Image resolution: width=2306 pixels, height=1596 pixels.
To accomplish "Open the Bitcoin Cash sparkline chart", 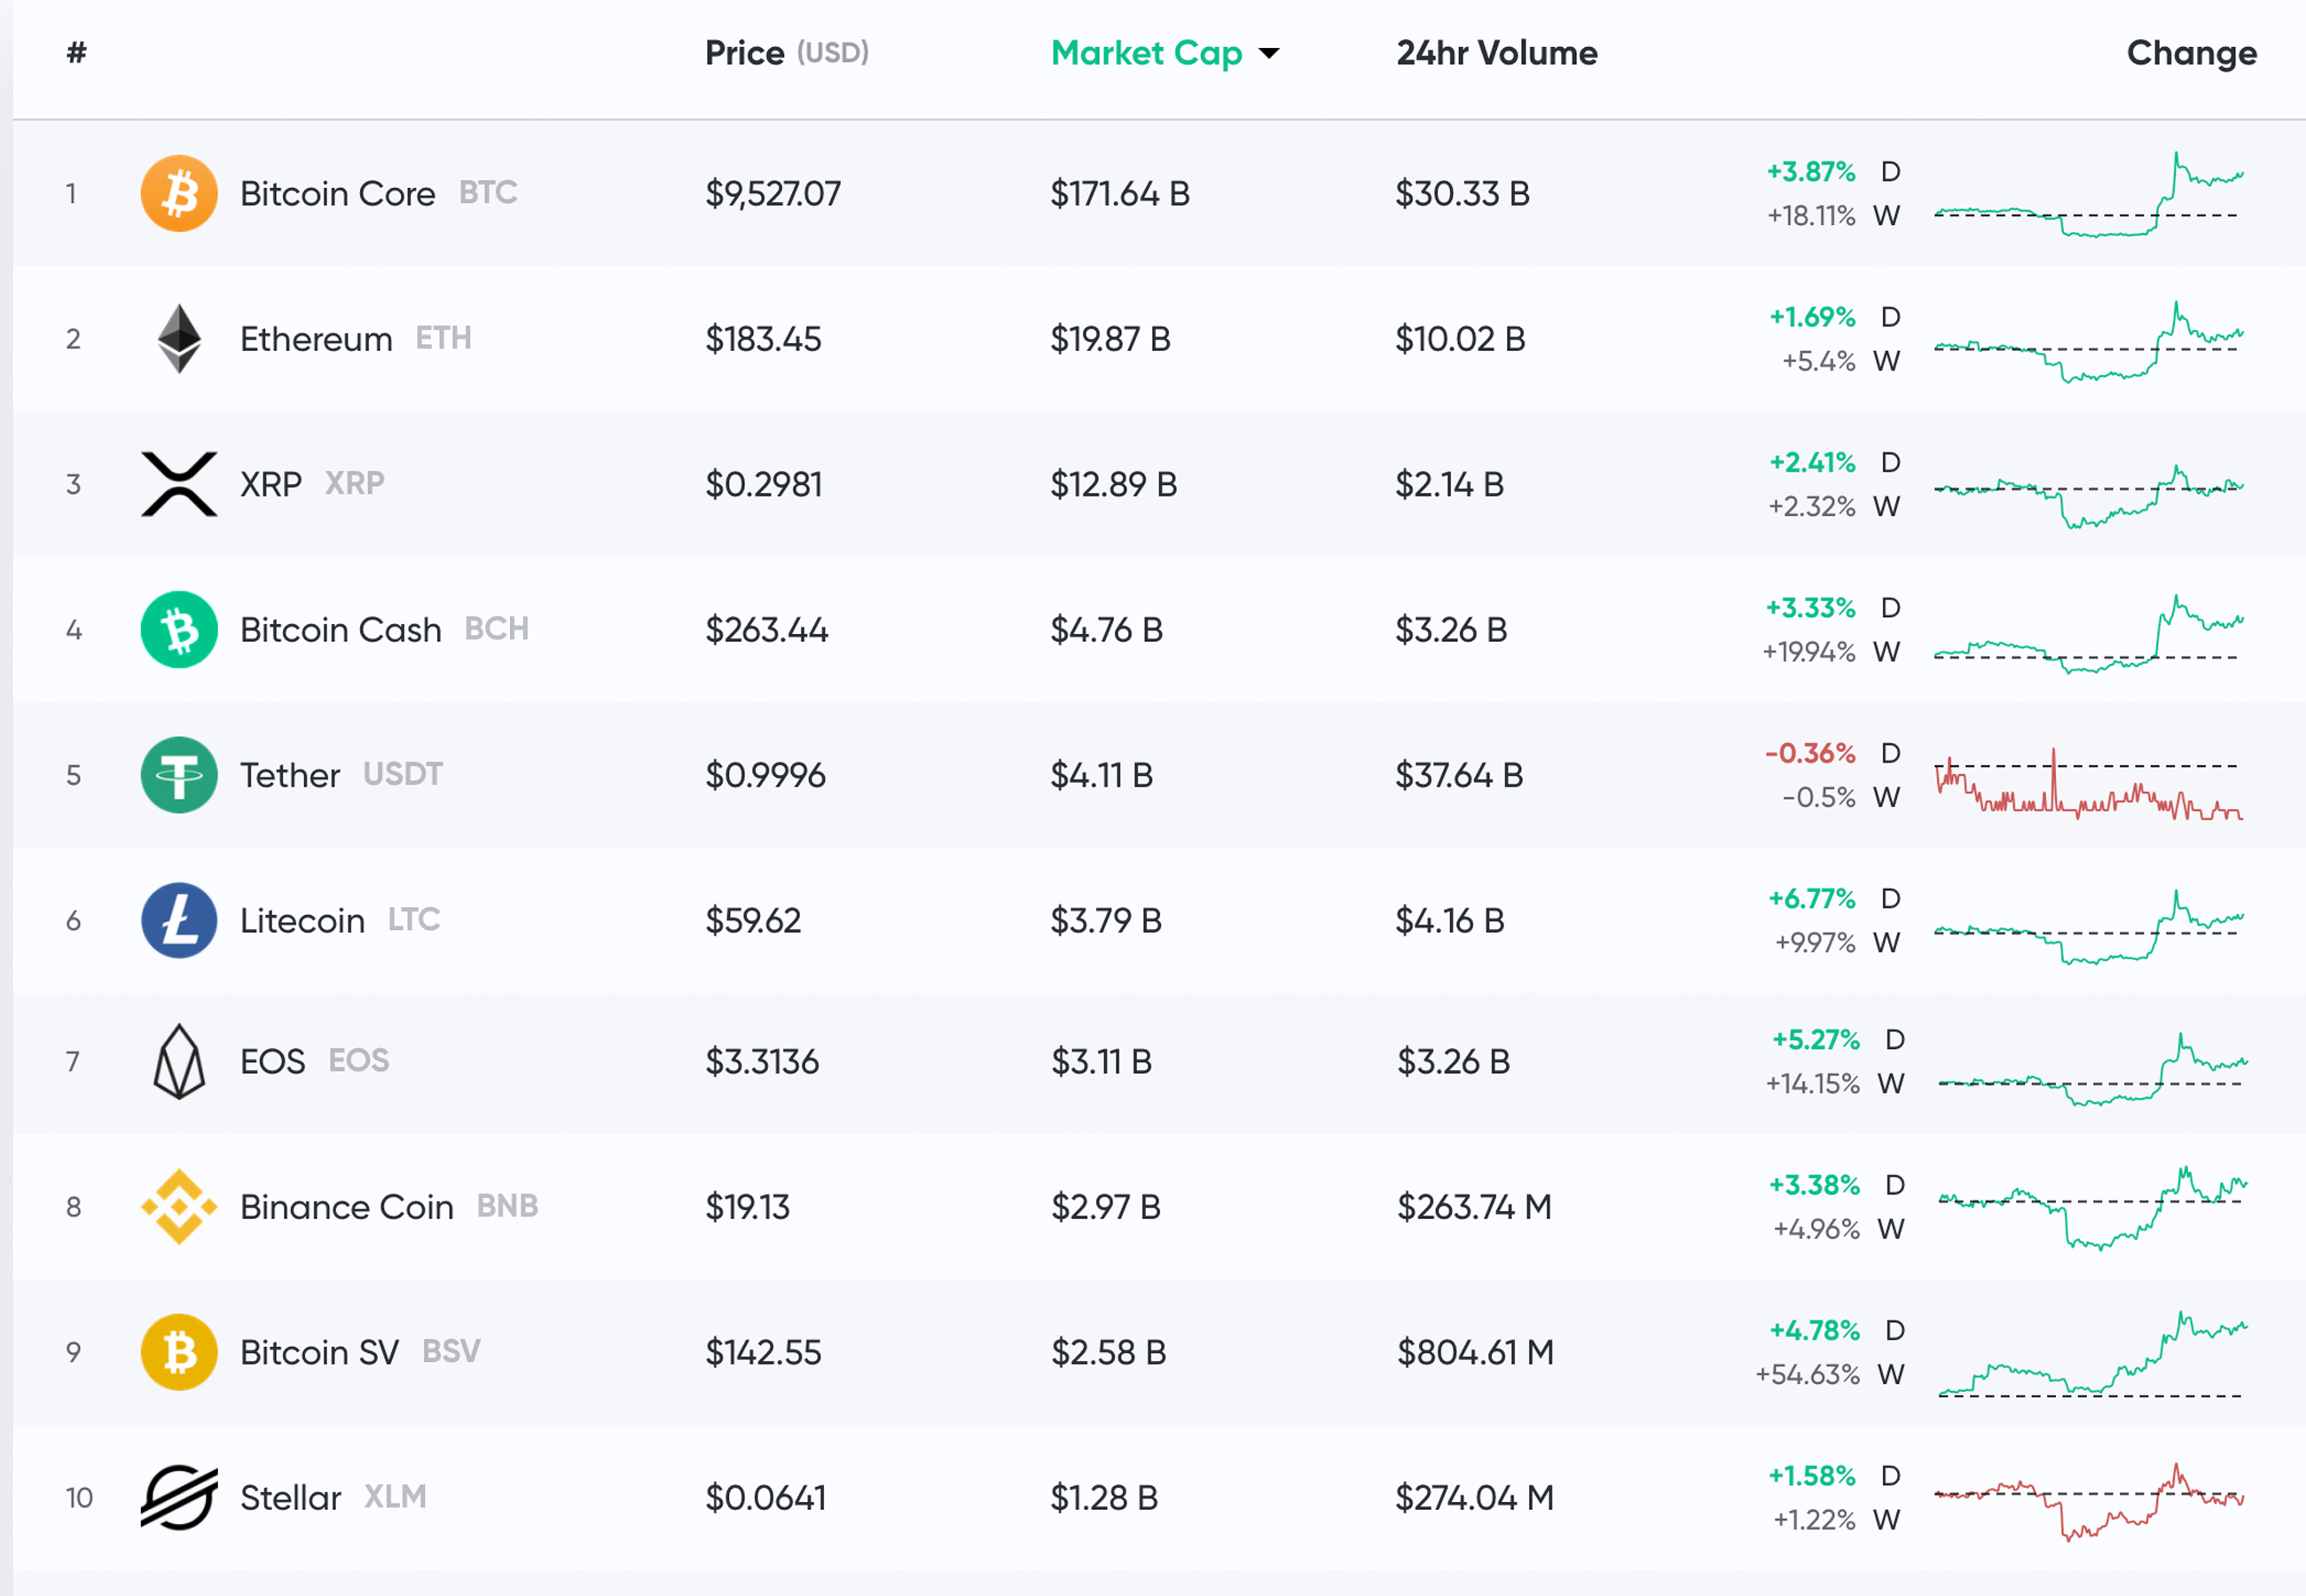I will click(x=2089, y=634).
